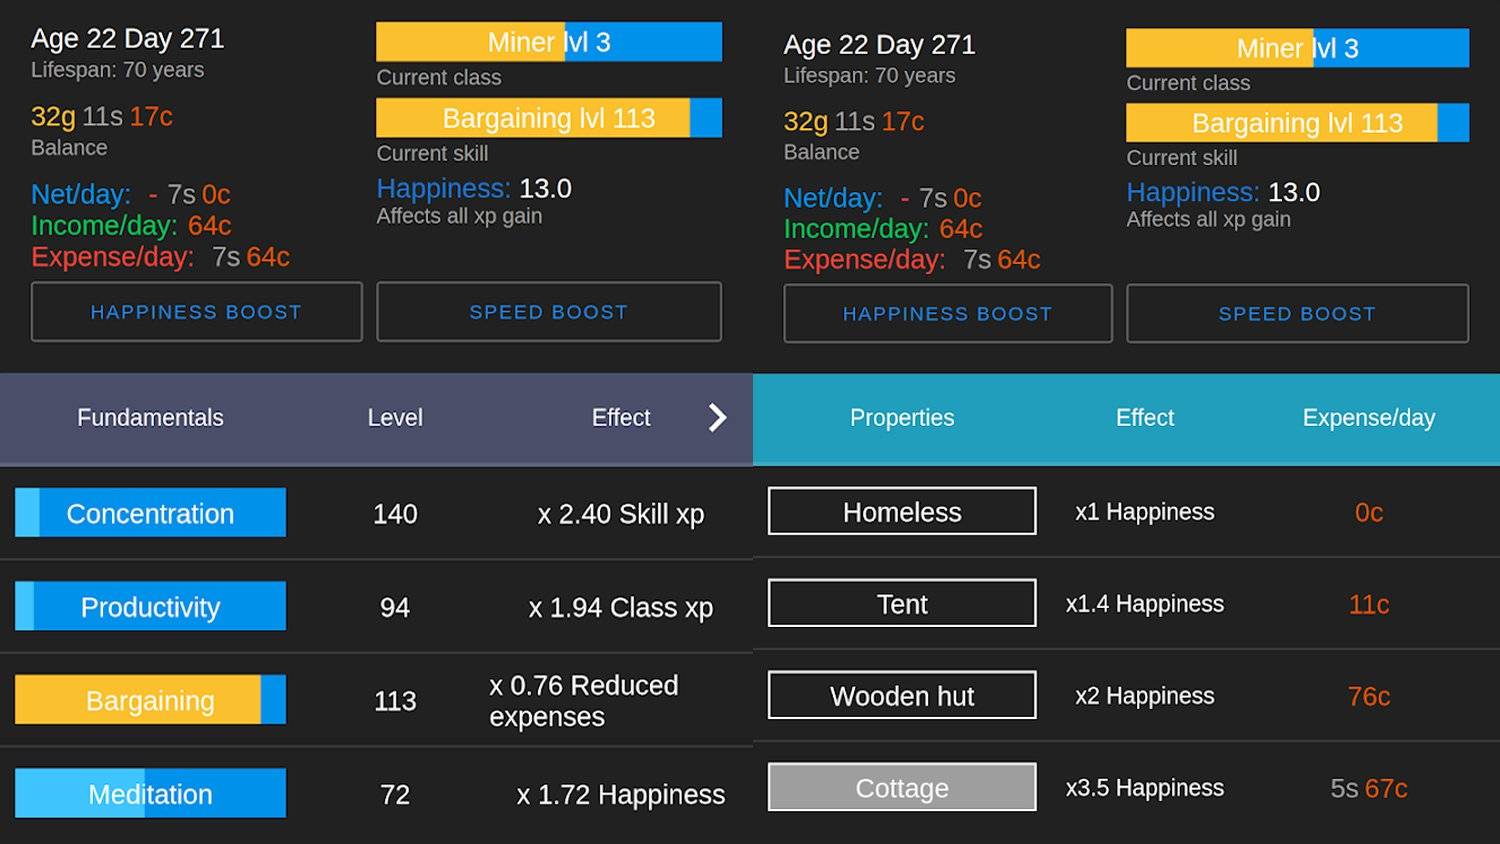
Task: Choose Bargaining in the Fundamentals list
Action: [150, 700]
